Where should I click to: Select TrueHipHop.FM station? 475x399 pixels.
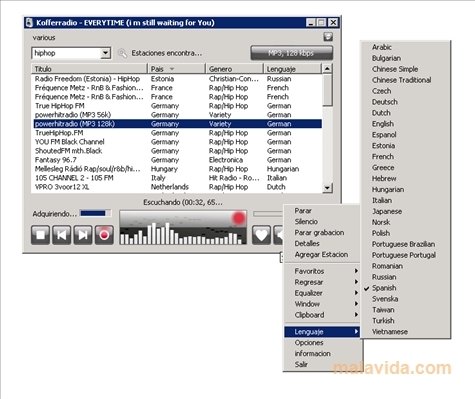pyautogui.click(x=177, y=133)
